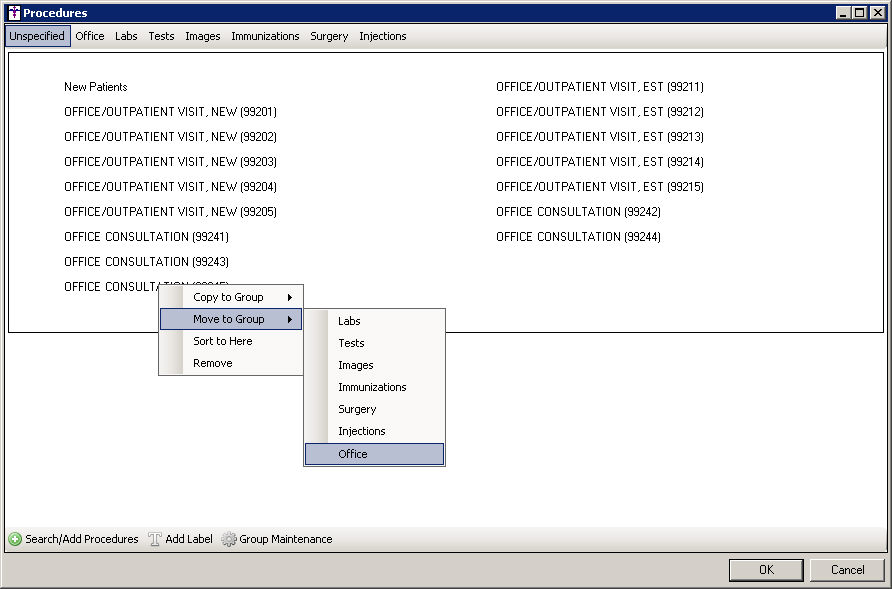This screenshot has width=892, height=589.
Task: Click the Procedures window title bar icon
Action: pyautogui.click(x=13, y=13)
